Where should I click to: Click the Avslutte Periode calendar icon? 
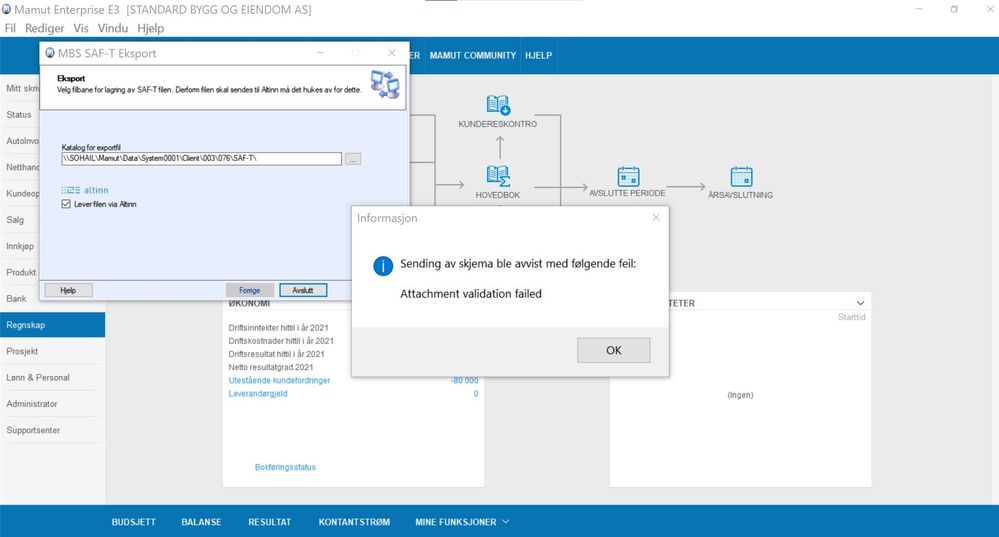628,176
